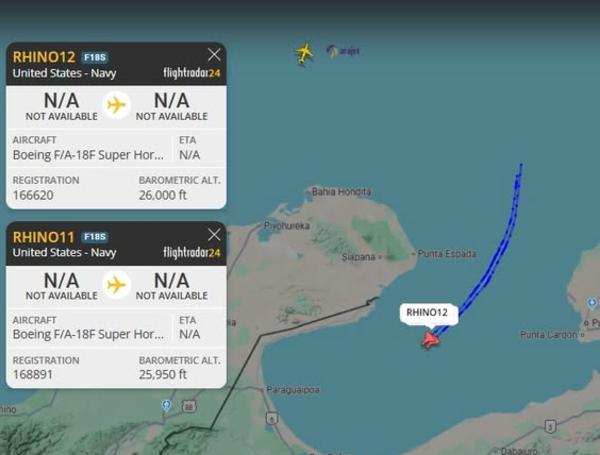Click the F18S badge next to RHINO11
Screen dimensions: 600x455
95,237
